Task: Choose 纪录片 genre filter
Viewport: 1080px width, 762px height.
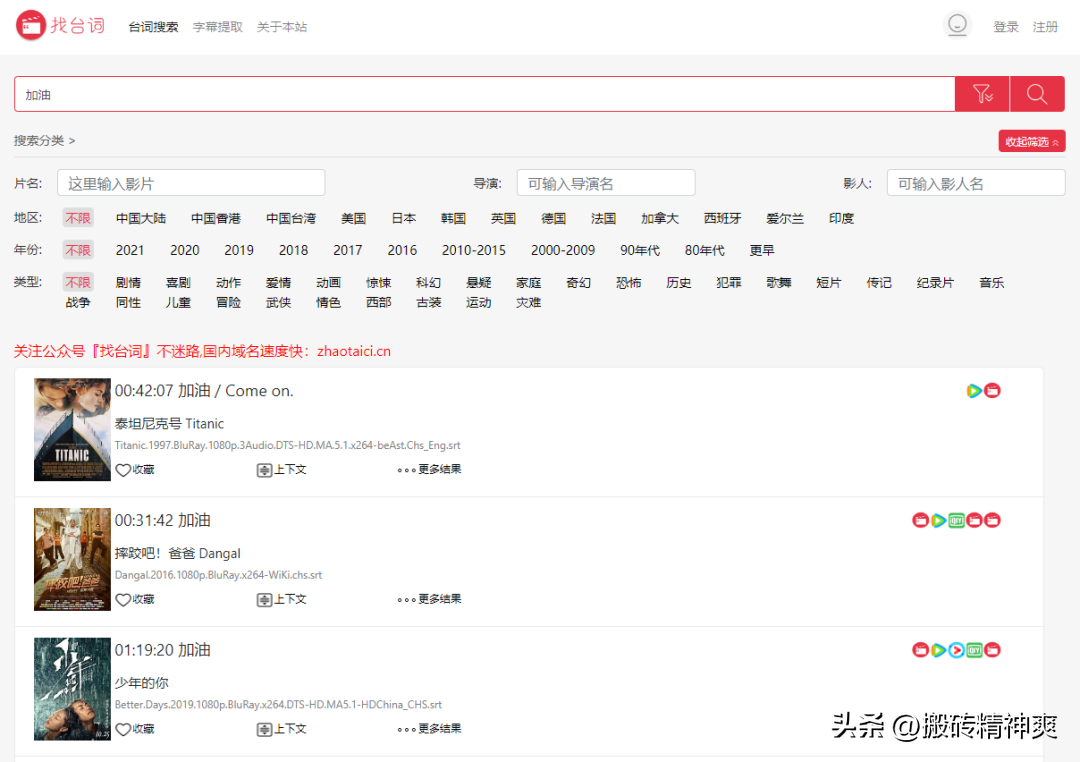Action: (x=935, y=282)
